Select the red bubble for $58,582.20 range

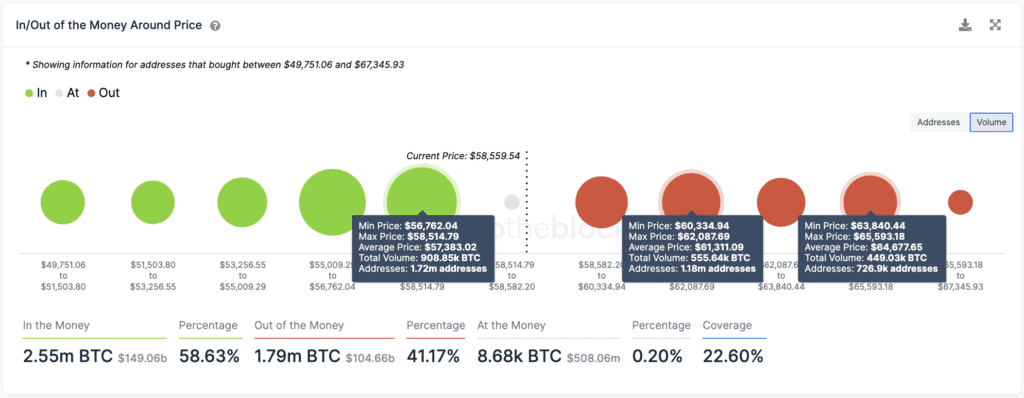point(601,202)
